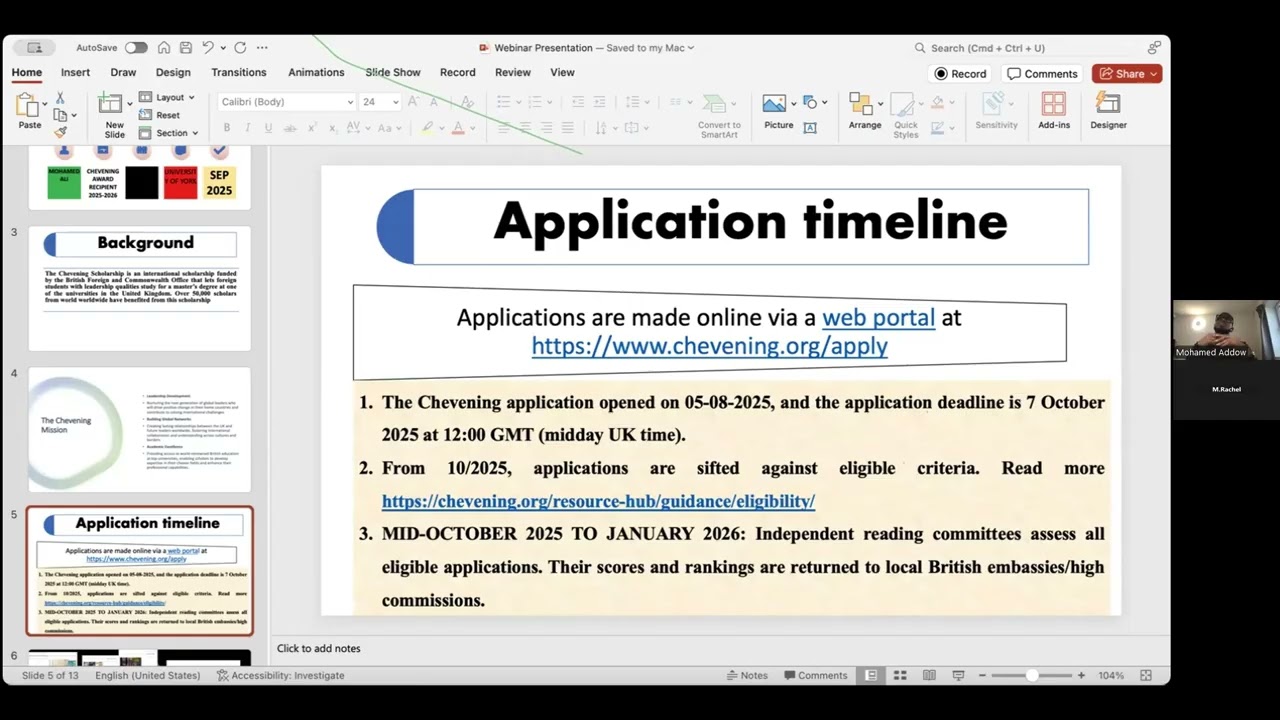Open the undo history dropdown arrow
The height and width of the screenshot is (720, 1280).
221,47
